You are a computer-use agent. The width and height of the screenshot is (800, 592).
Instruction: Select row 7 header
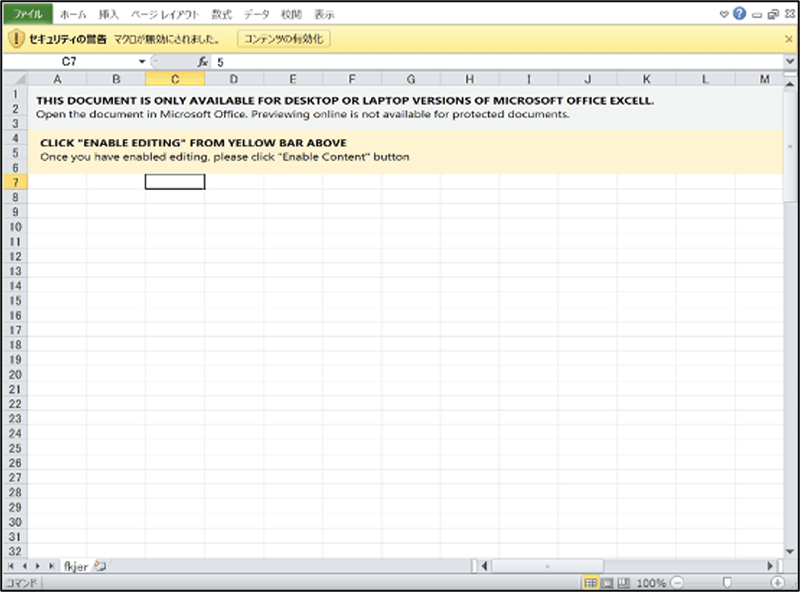coord(15,182)
